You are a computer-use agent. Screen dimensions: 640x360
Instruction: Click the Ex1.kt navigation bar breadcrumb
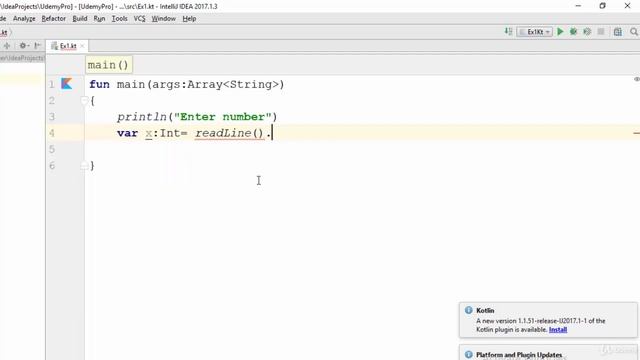tap(4, 32)
